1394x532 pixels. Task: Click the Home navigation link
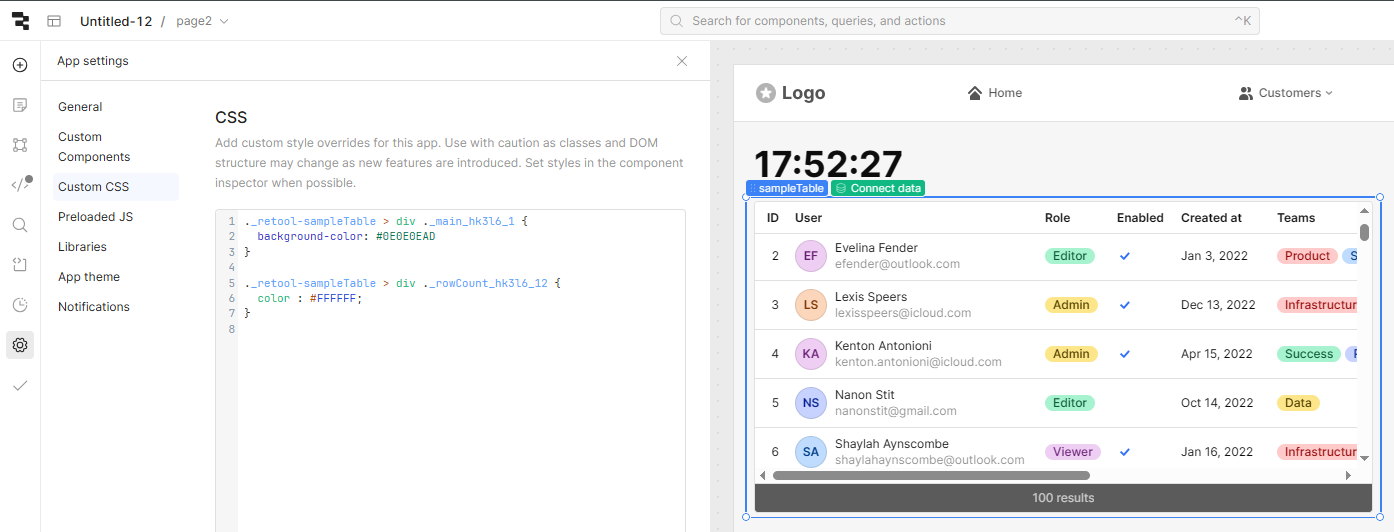[x=995, y=93]
